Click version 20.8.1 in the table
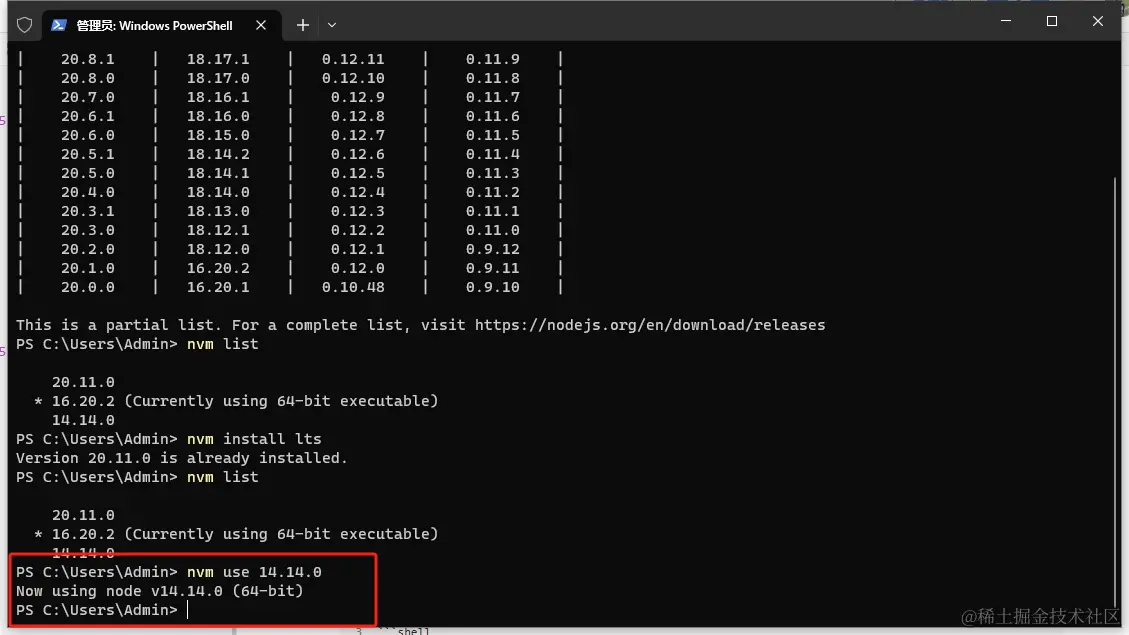The height and width of the screenshot is (635, 1129). pos(88,59)
